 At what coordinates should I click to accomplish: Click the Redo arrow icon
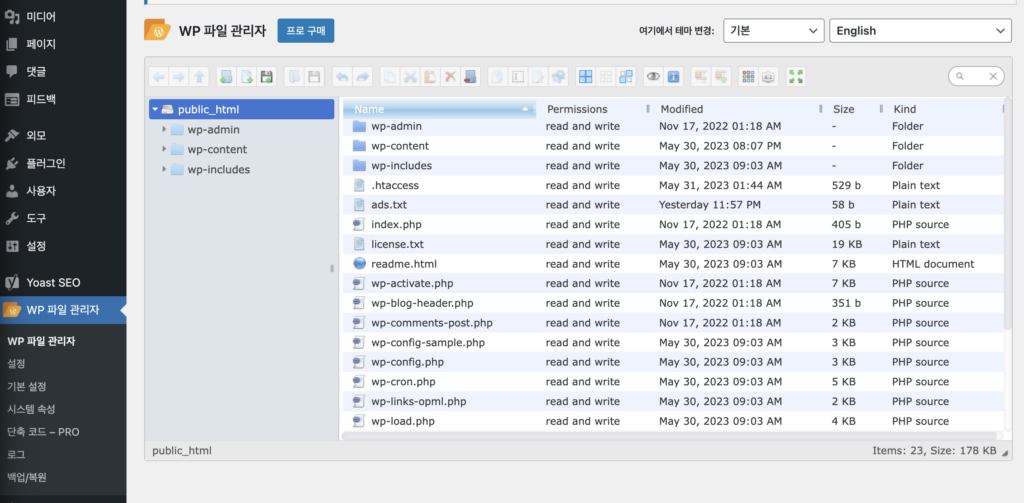pos(362,77)
